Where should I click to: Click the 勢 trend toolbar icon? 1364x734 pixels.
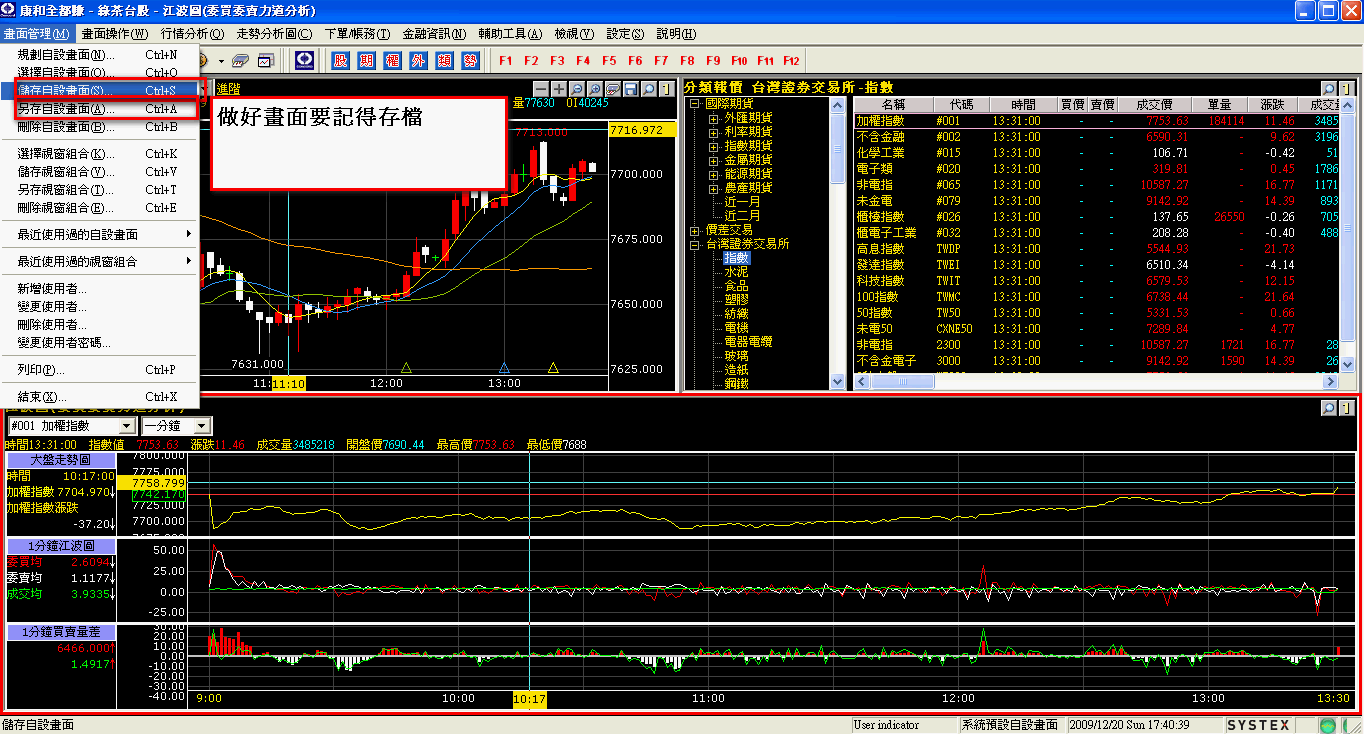coord(470,61)
